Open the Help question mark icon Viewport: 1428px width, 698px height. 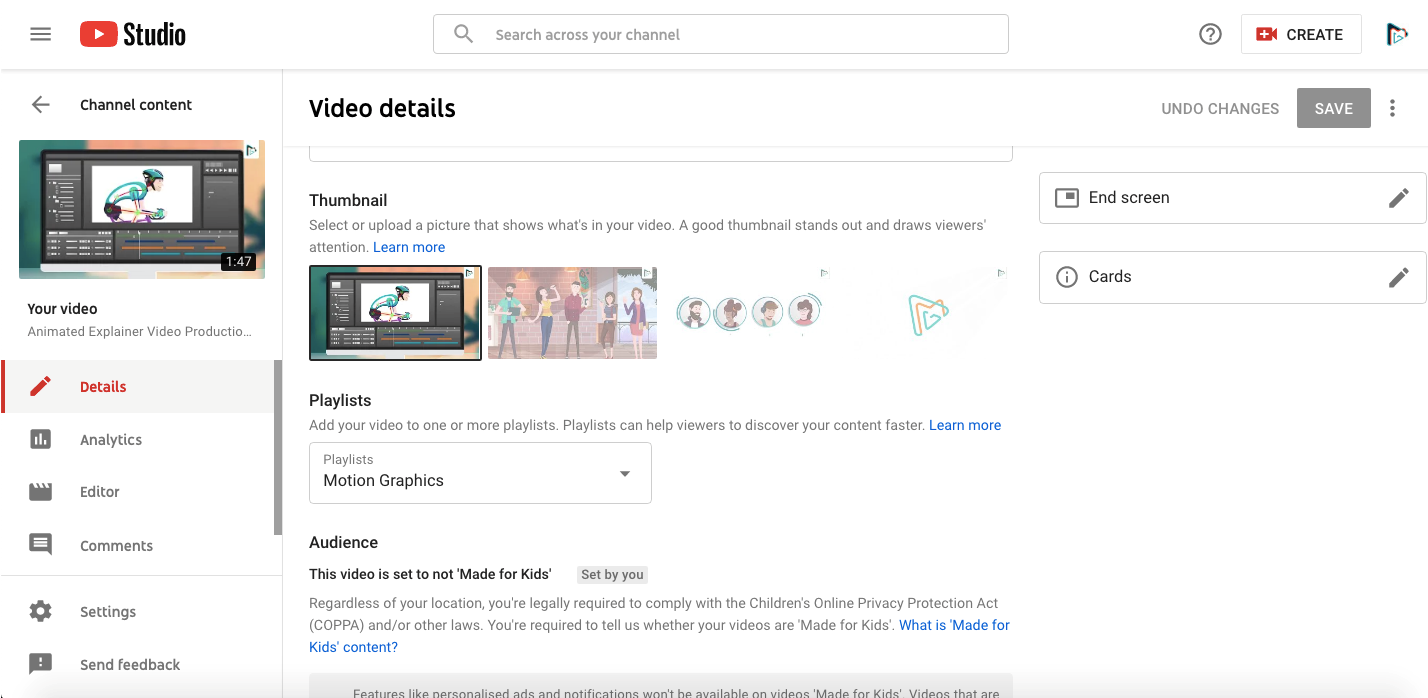pos(1210,34)
